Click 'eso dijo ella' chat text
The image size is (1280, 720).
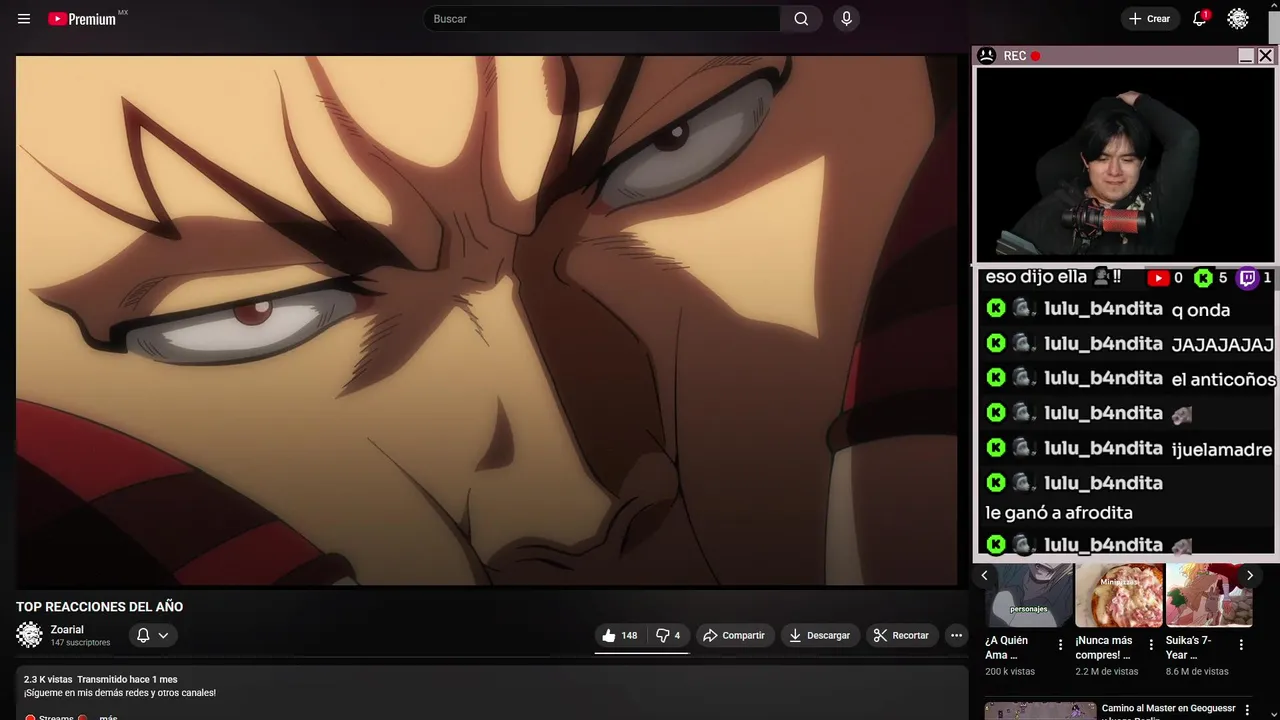(x=1036, y=277)
